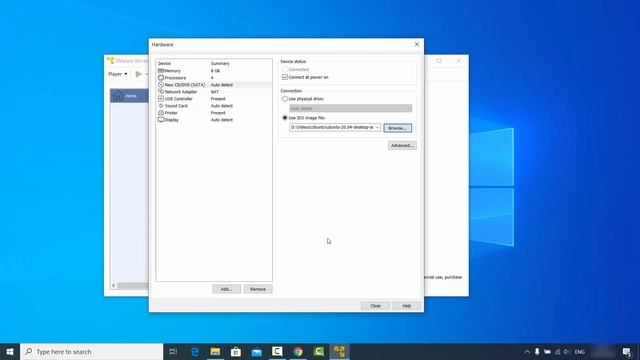Click the Summary column header

point(220,63)
